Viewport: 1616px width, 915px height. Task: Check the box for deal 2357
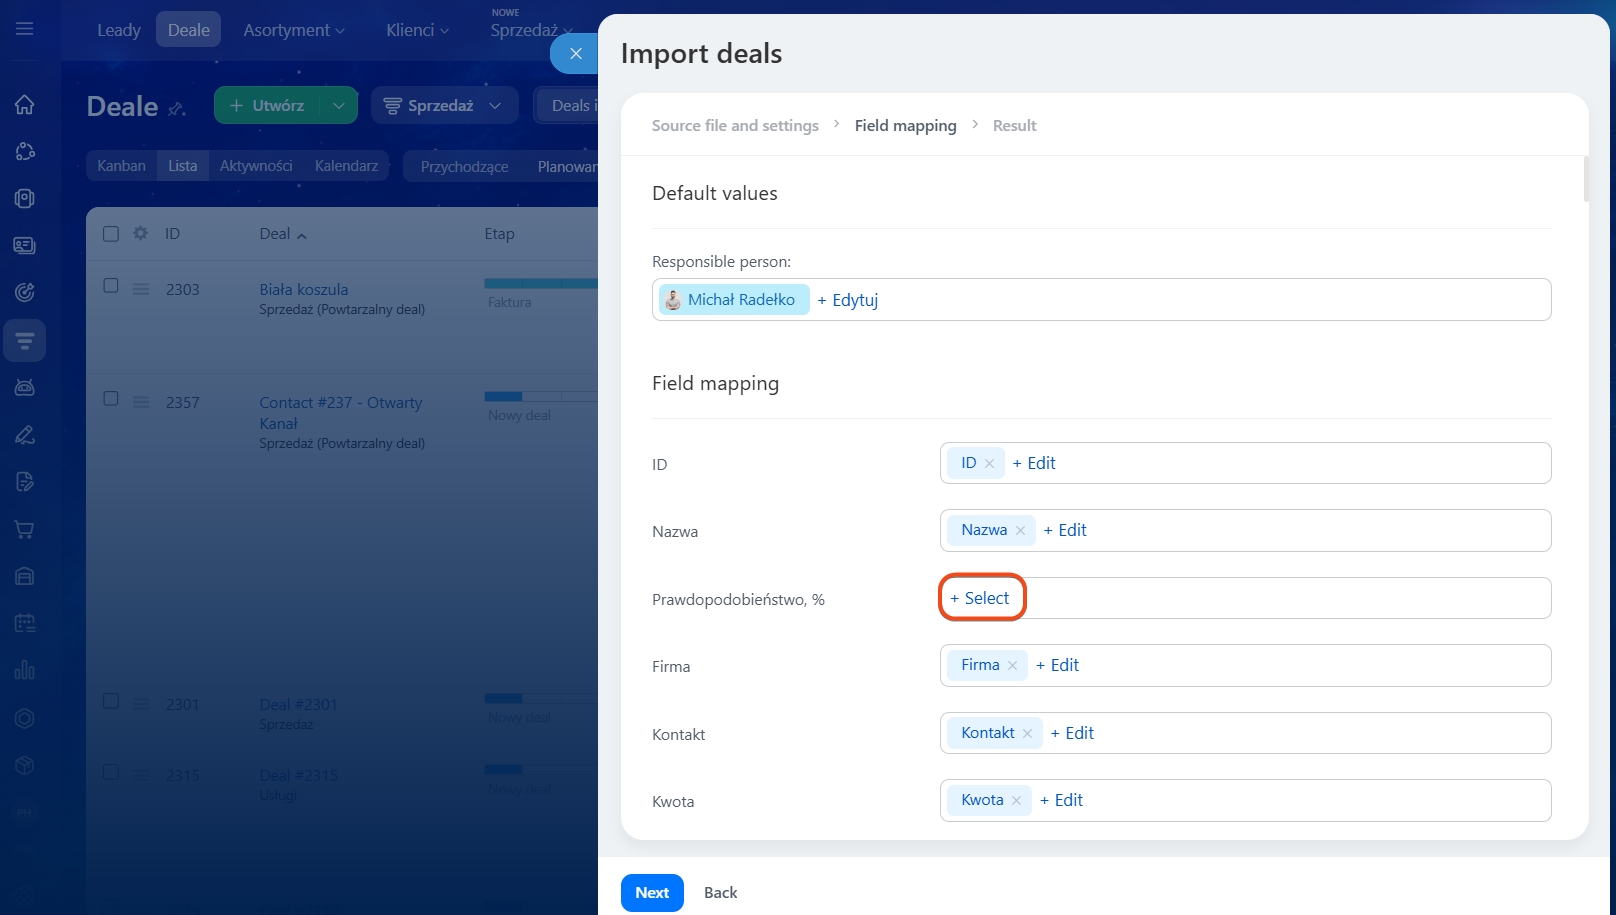pos(111,399)
